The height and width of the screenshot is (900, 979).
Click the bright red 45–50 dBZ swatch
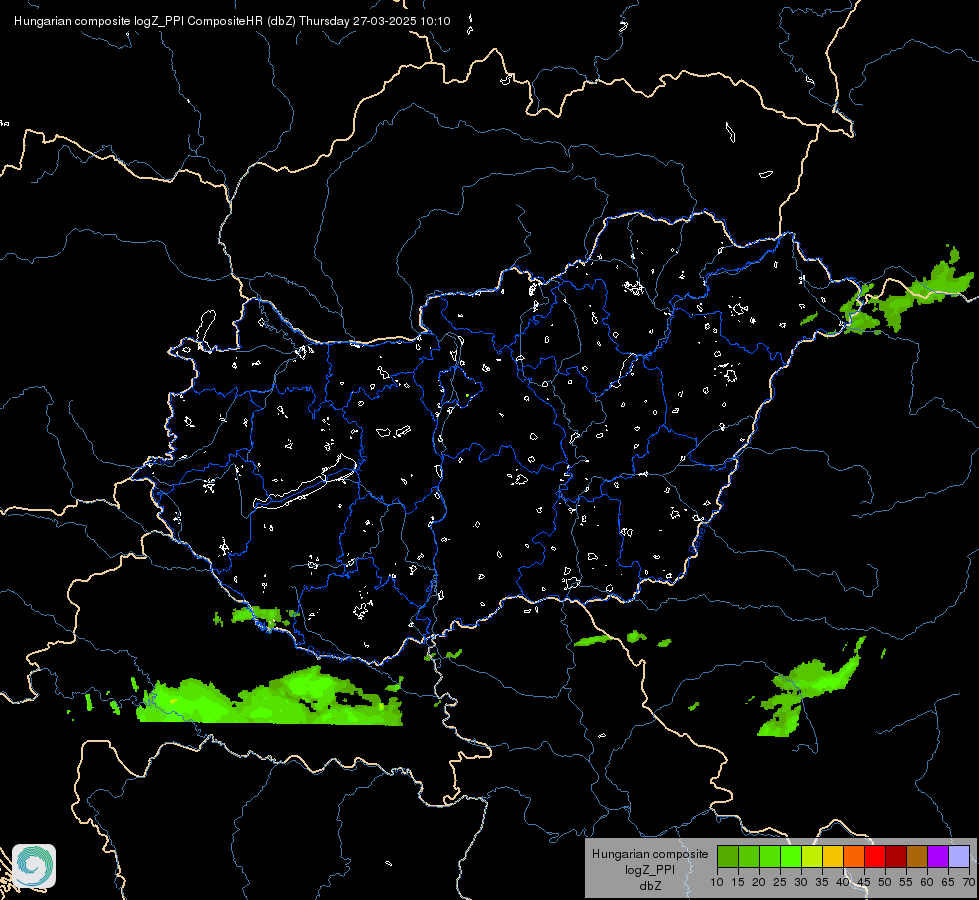(x=875, y=856)
